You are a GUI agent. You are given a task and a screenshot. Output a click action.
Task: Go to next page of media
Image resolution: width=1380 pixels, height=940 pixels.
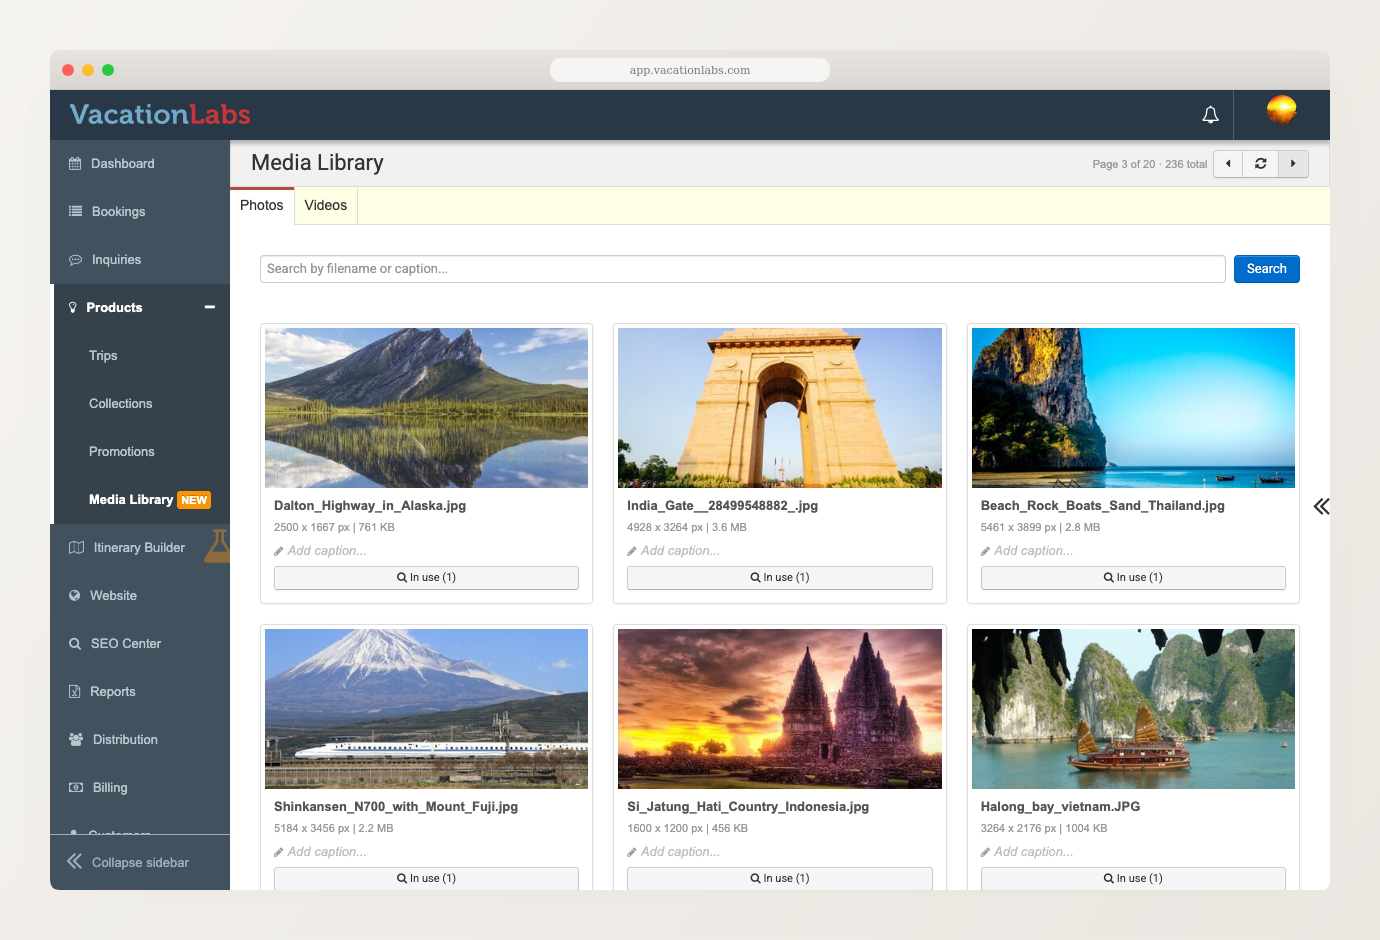tap(1293, 164)
